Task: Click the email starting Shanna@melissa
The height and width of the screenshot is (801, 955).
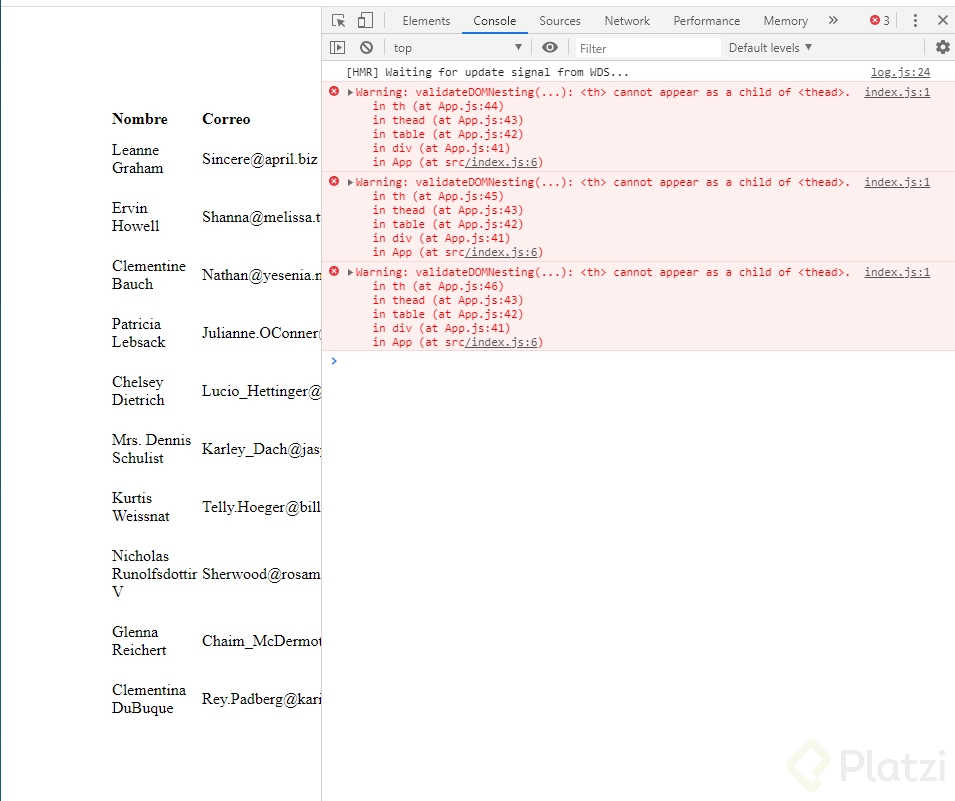Action: point(261,217)
